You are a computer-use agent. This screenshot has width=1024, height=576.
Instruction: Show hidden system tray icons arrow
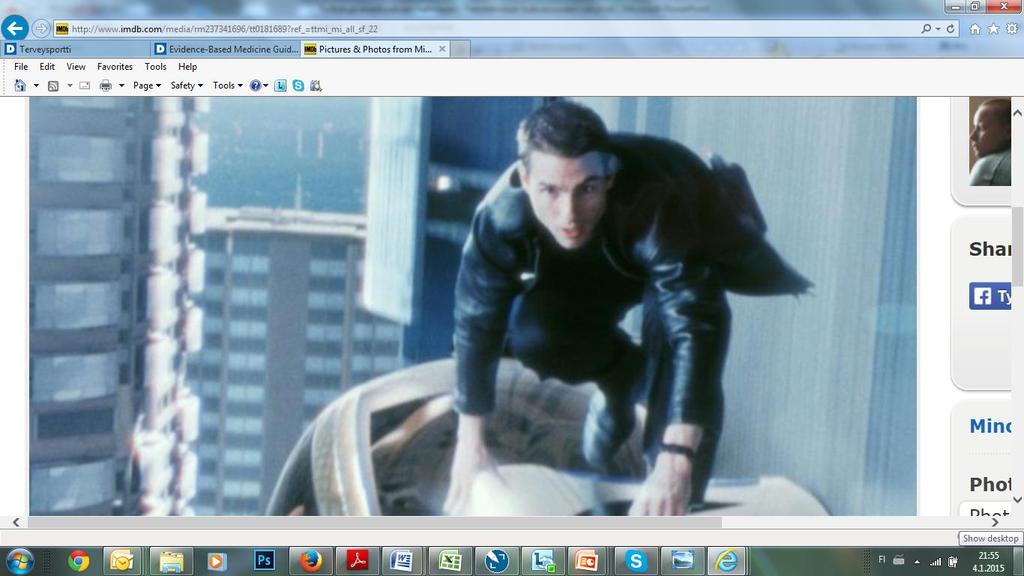click(x=917, y=562)
